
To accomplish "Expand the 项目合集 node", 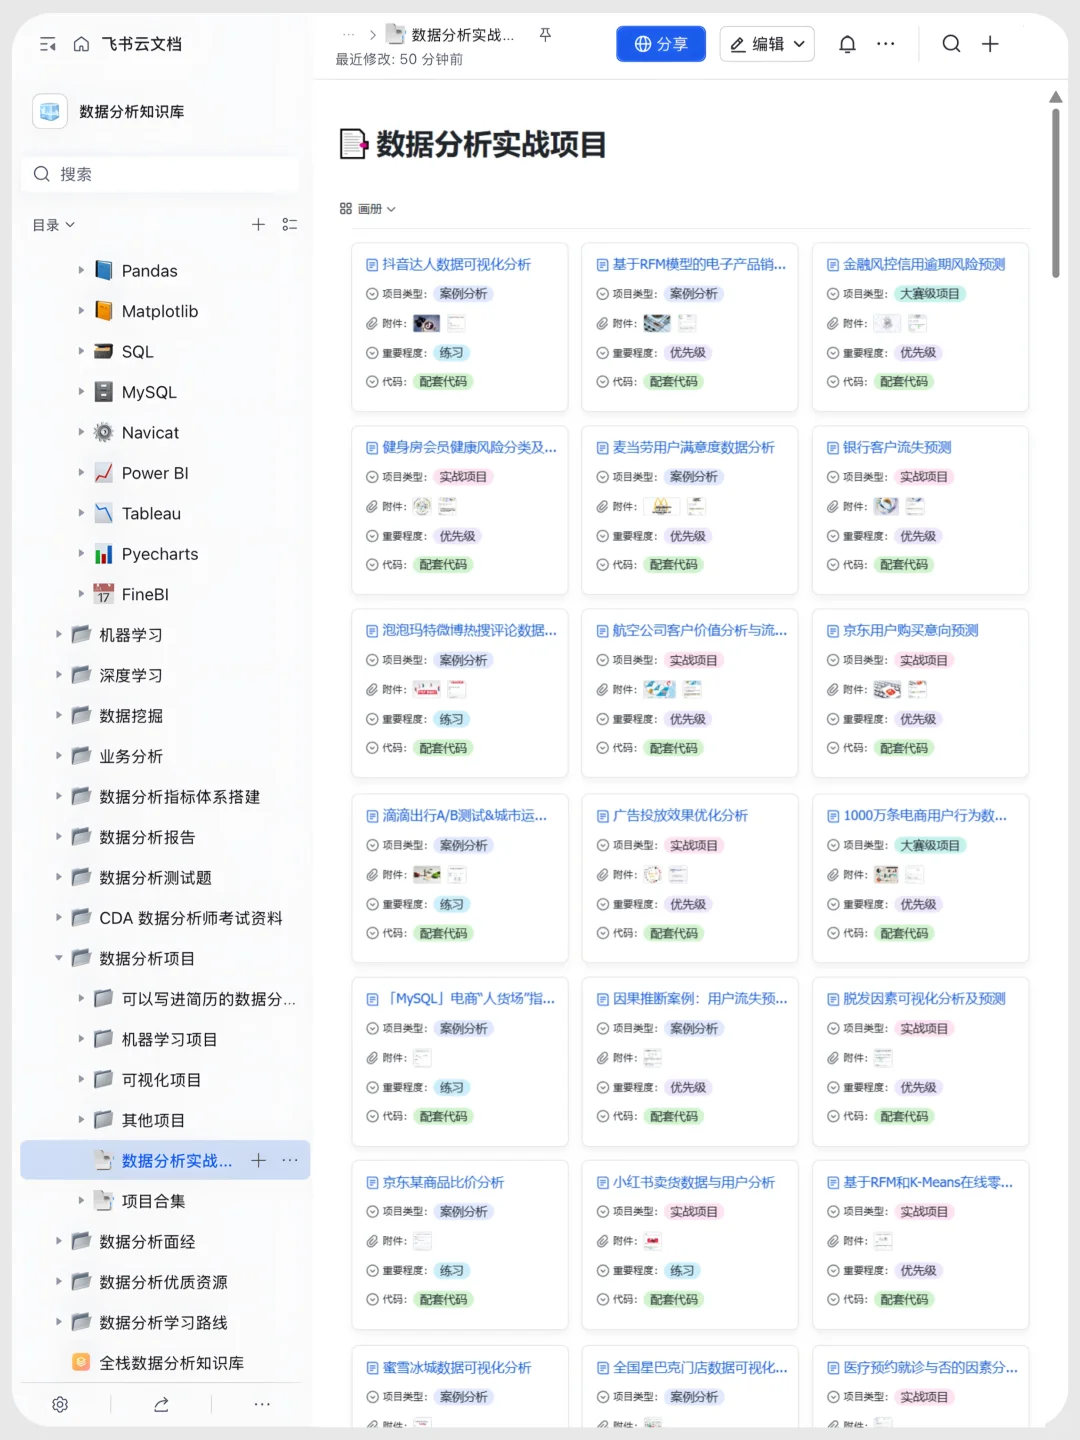I will (81, 1200).
